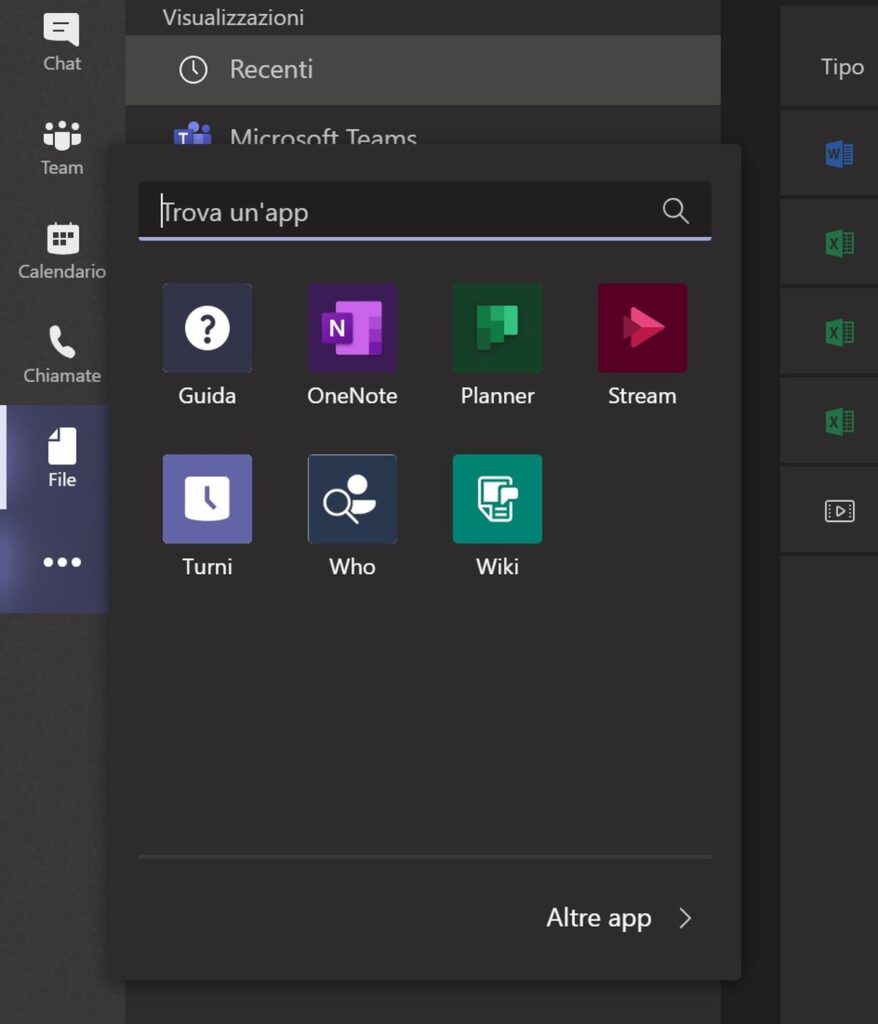Click the chevron next to Altre app
Image resolution: width=878 pixels, height=1024 pixels.
[685, 918]
